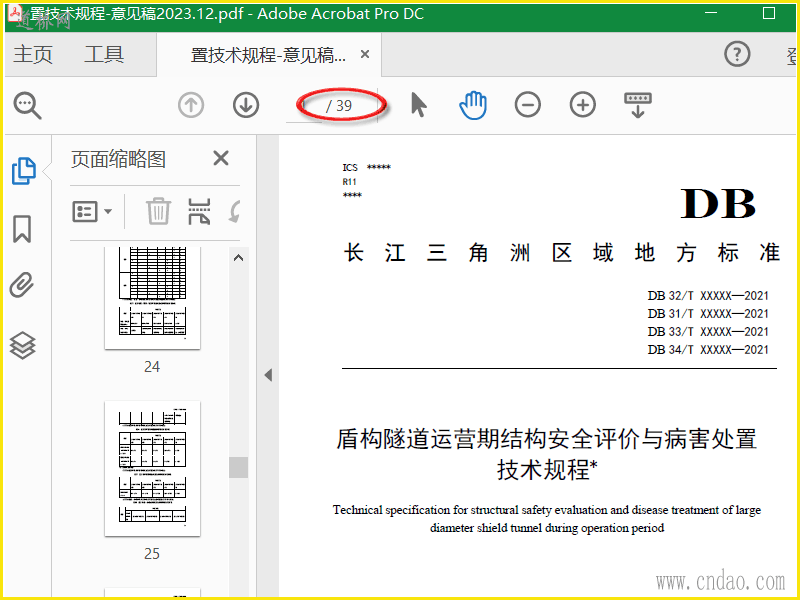Viewport: 800px width, 600px height.
Task: Click the insert pages icon
Action: 199,211
